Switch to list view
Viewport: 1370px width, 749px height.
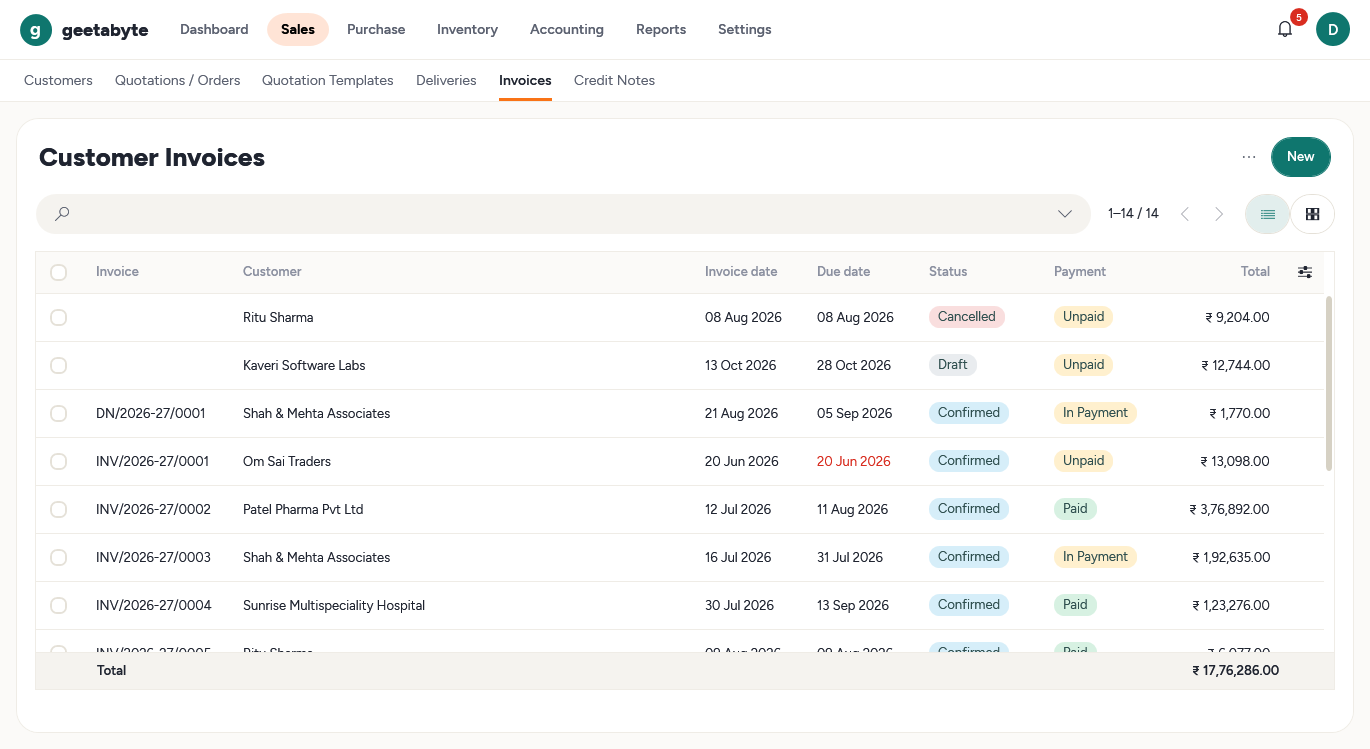pos(1267,214)
